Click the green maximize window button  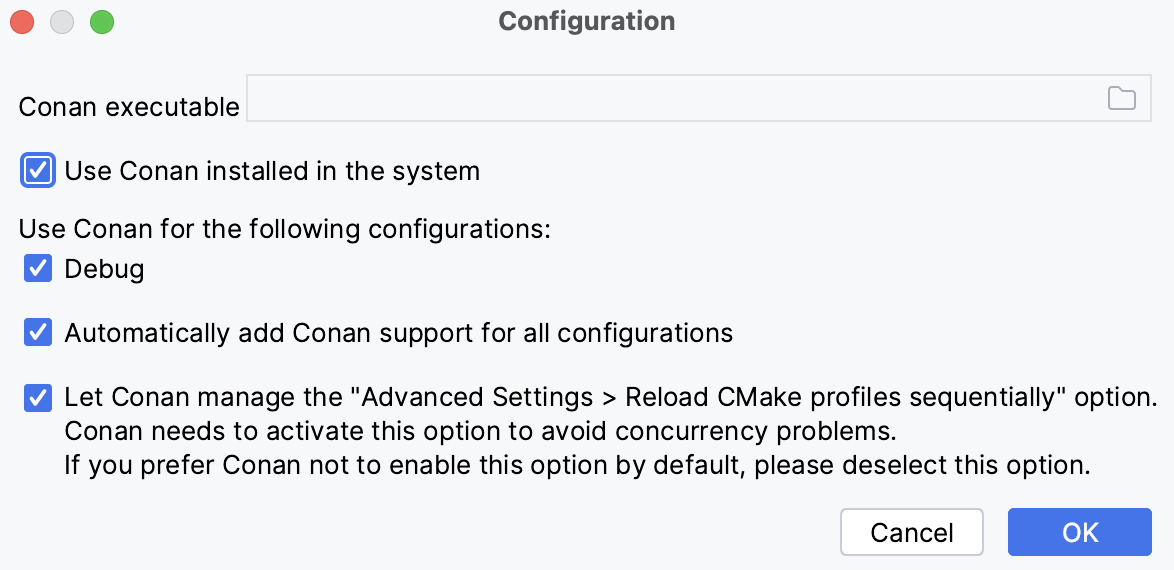[x=102, y=22]
